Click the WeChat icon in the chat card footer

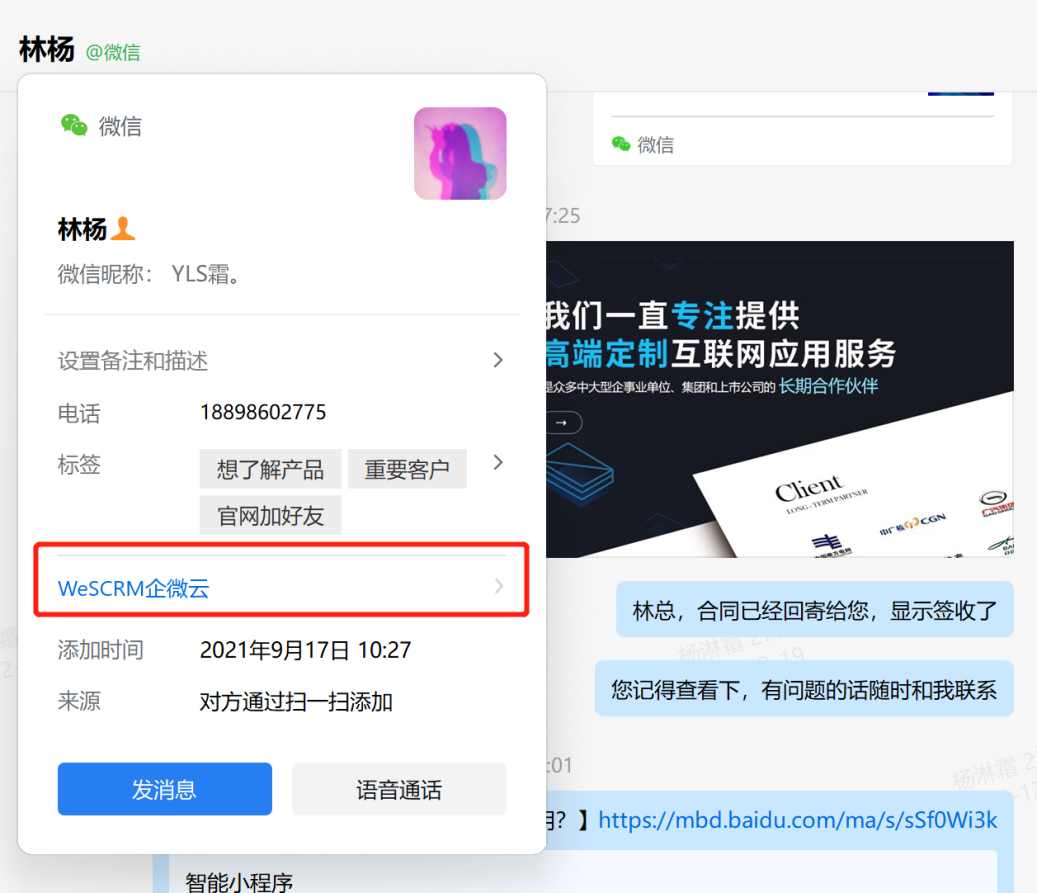pos(621,144)
